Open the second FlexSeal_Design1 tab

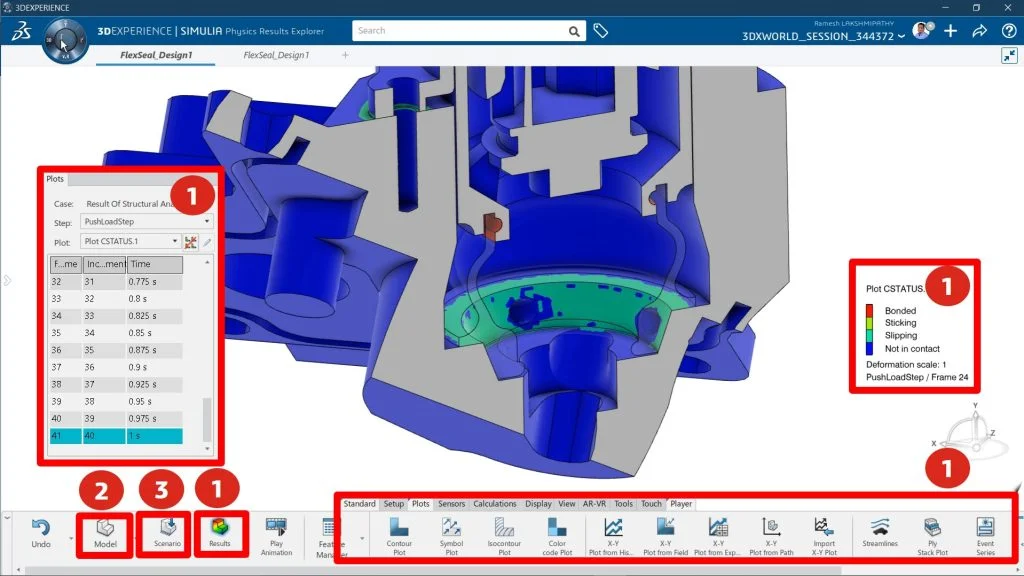pos(276,55)
